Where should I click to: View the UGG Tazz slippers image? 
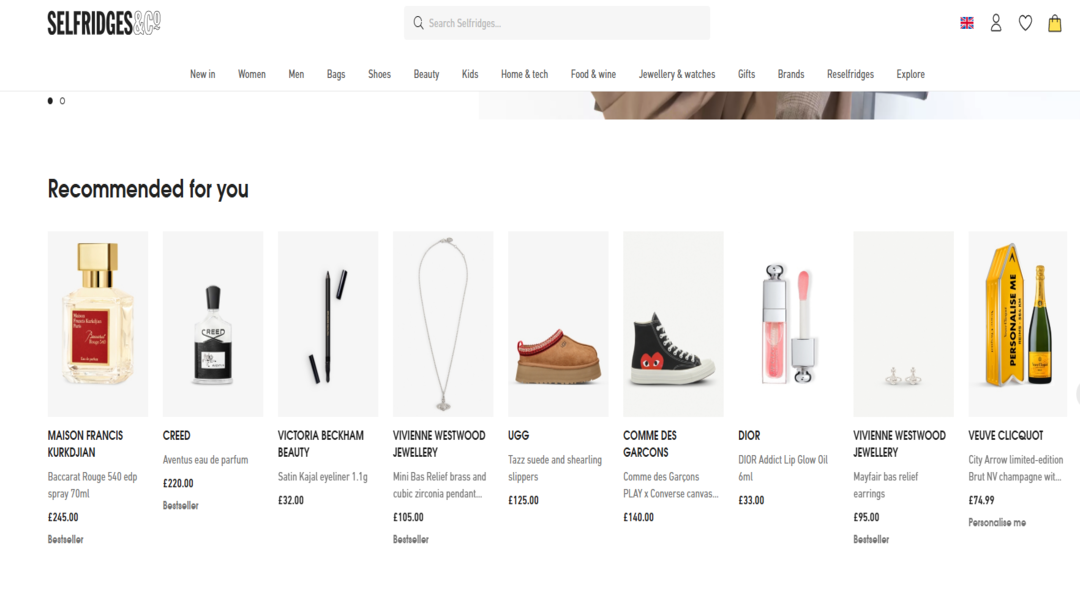click(558, 324)
